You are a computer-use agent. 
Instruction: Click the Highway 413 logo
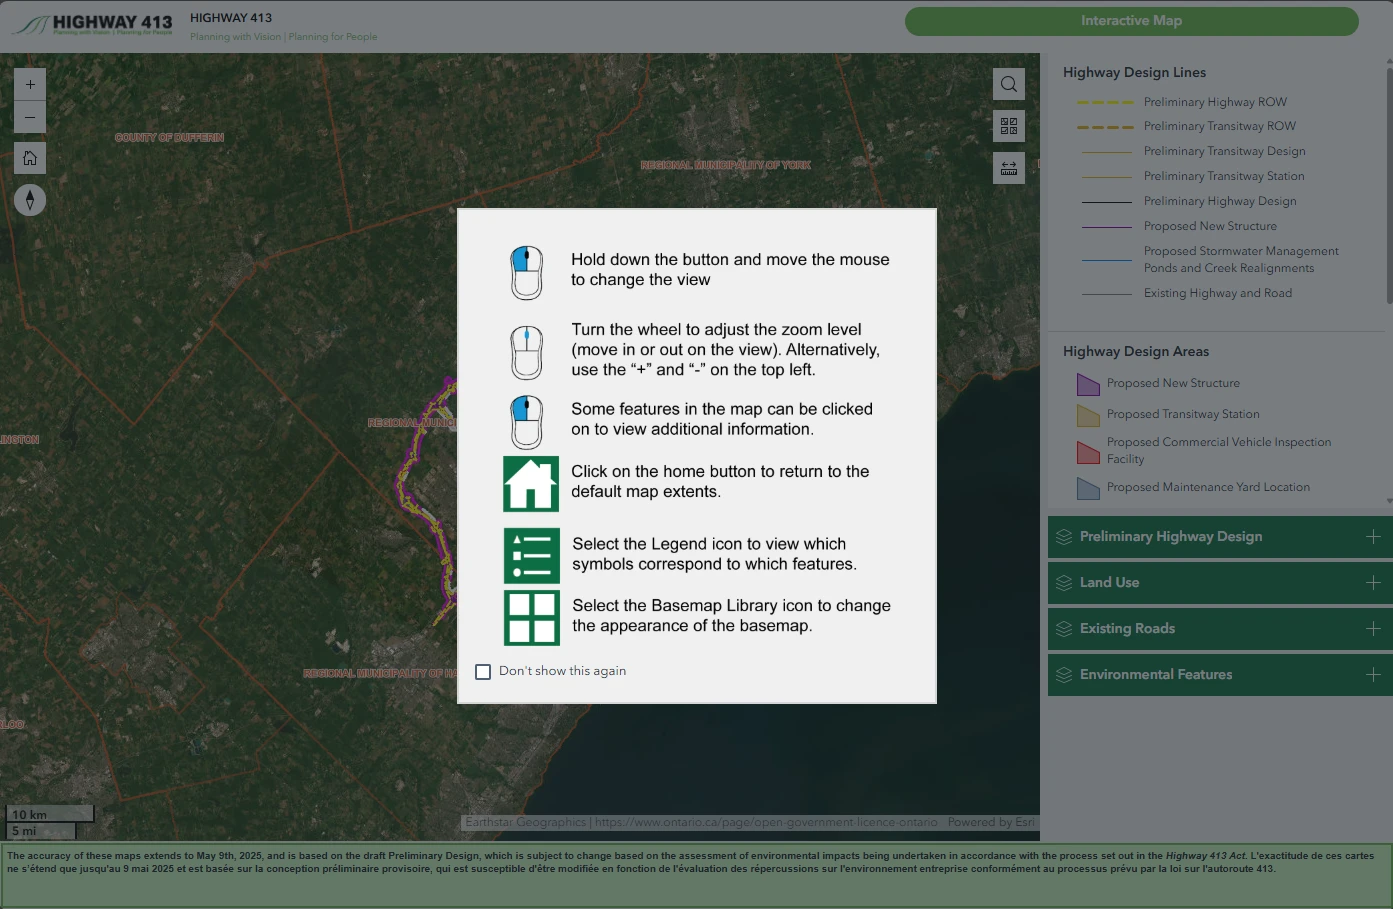click(x=93, y=24)
